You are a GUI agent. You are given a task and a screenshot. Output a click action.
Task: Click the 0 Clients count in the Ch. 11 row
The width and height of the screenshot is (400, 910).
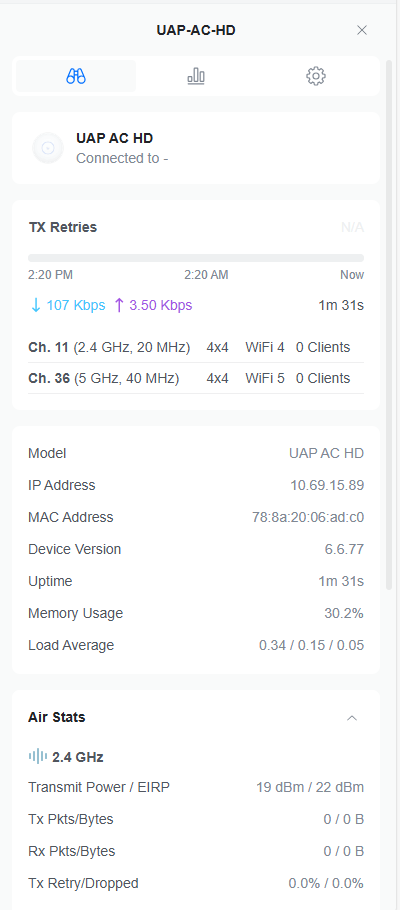click(323, 348)
